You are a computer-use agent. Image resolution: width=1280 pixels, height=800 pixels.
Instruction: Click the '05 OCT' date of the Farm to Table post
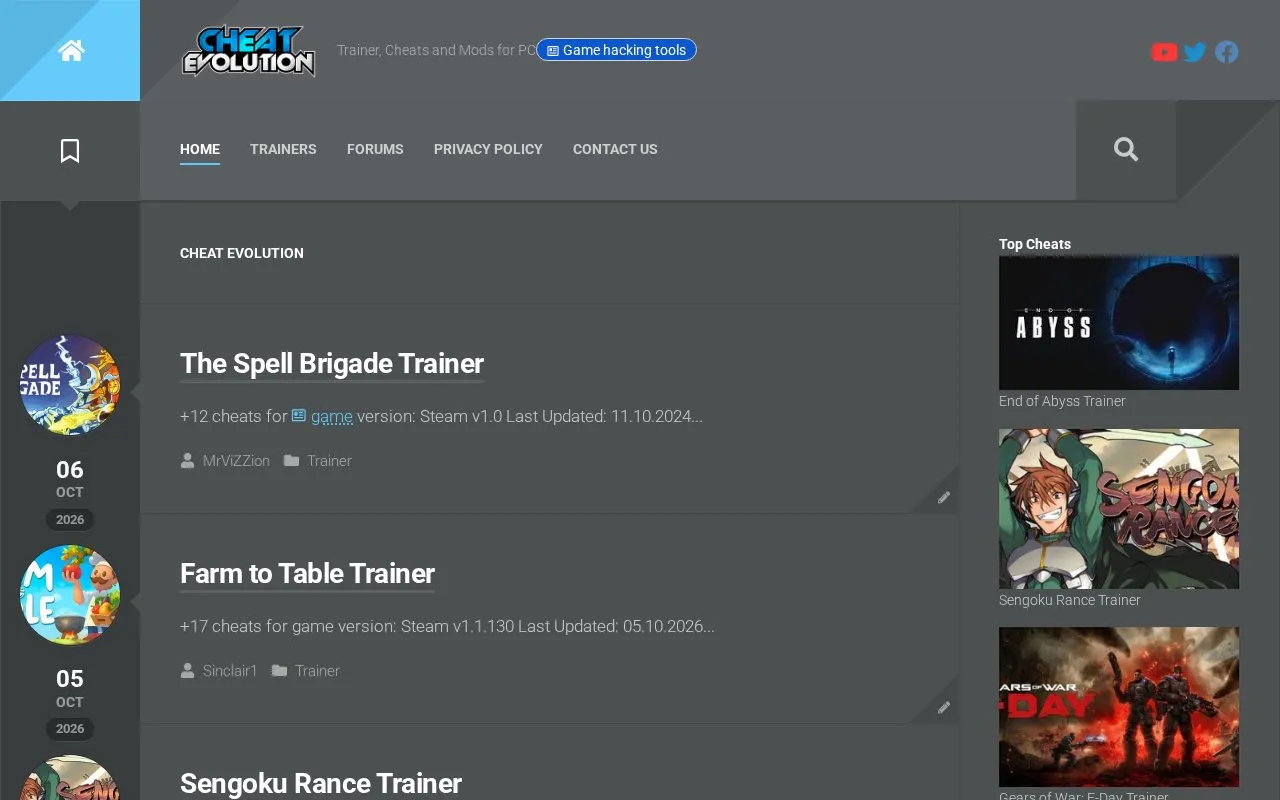pyautogui.click(x=70, y=689)
